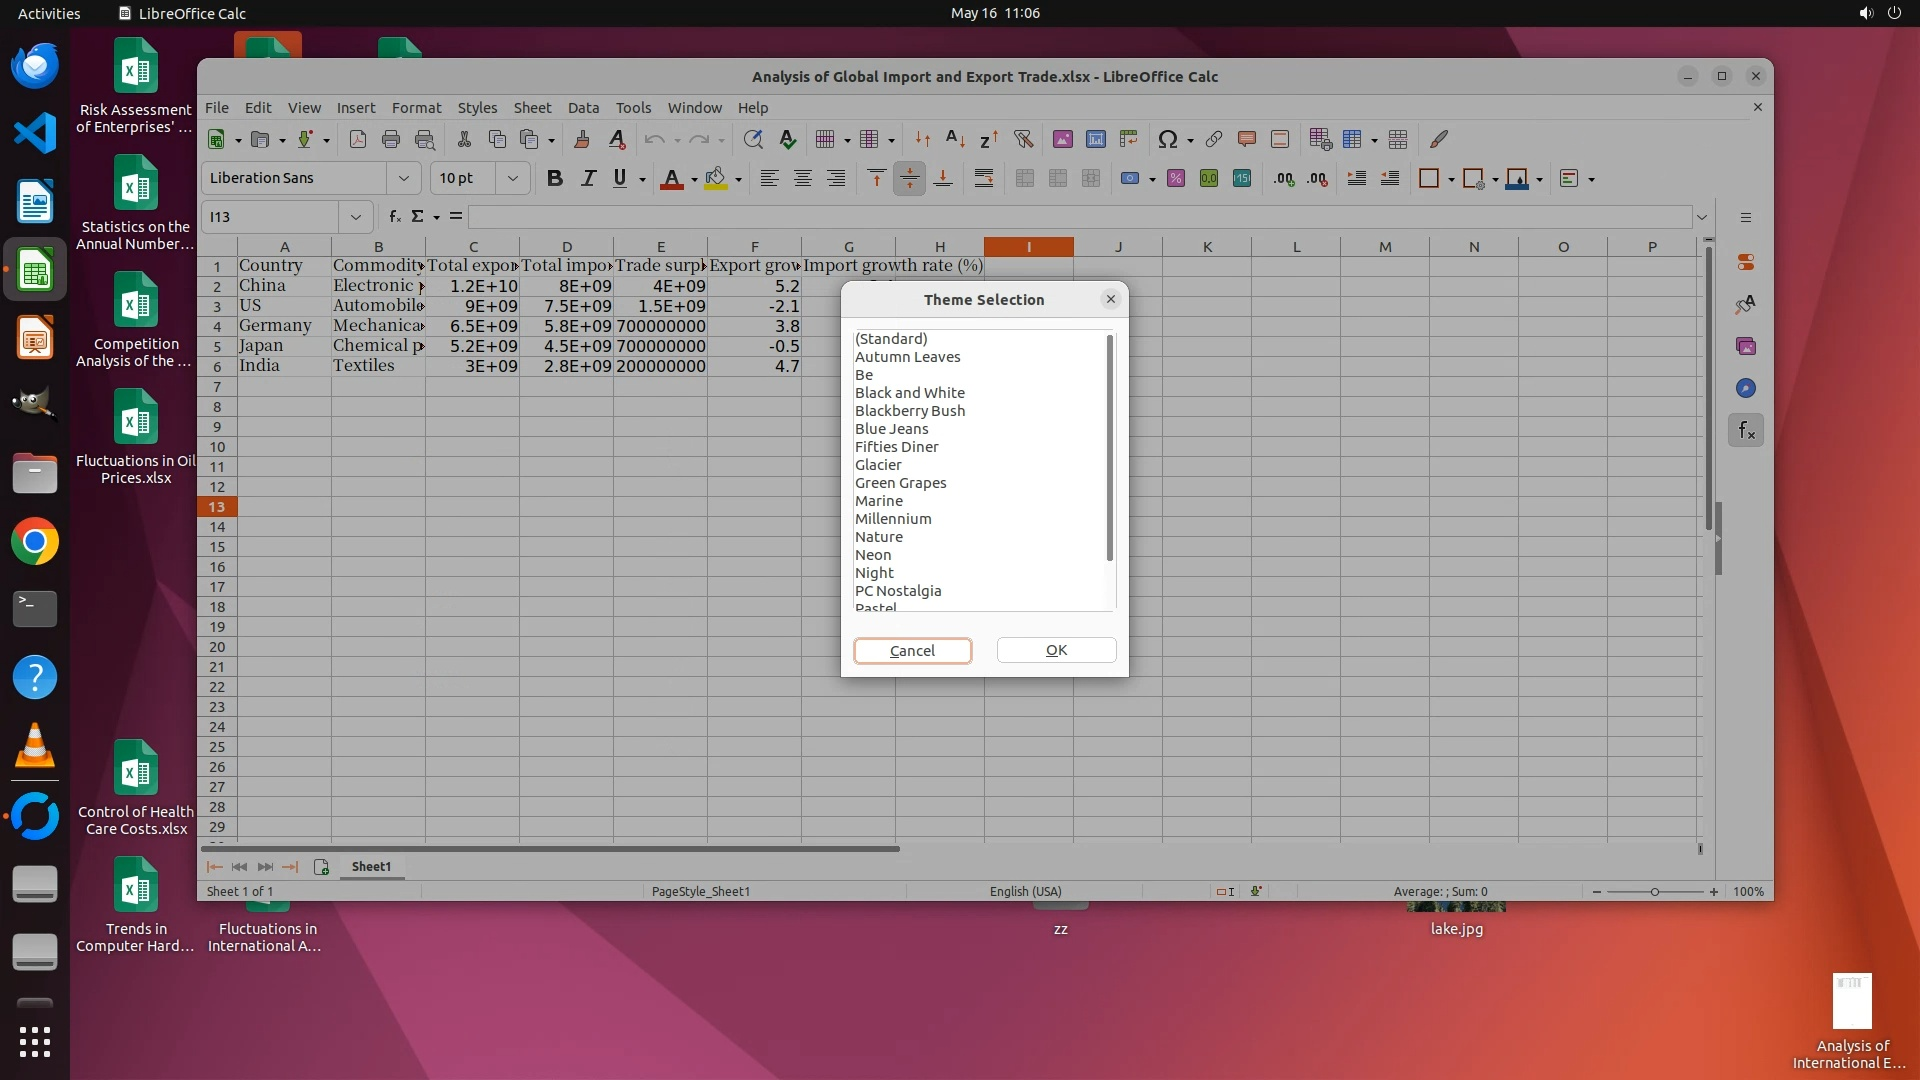
Task: Open the sidebar Navigator panel
Action: click(1746, 388)
